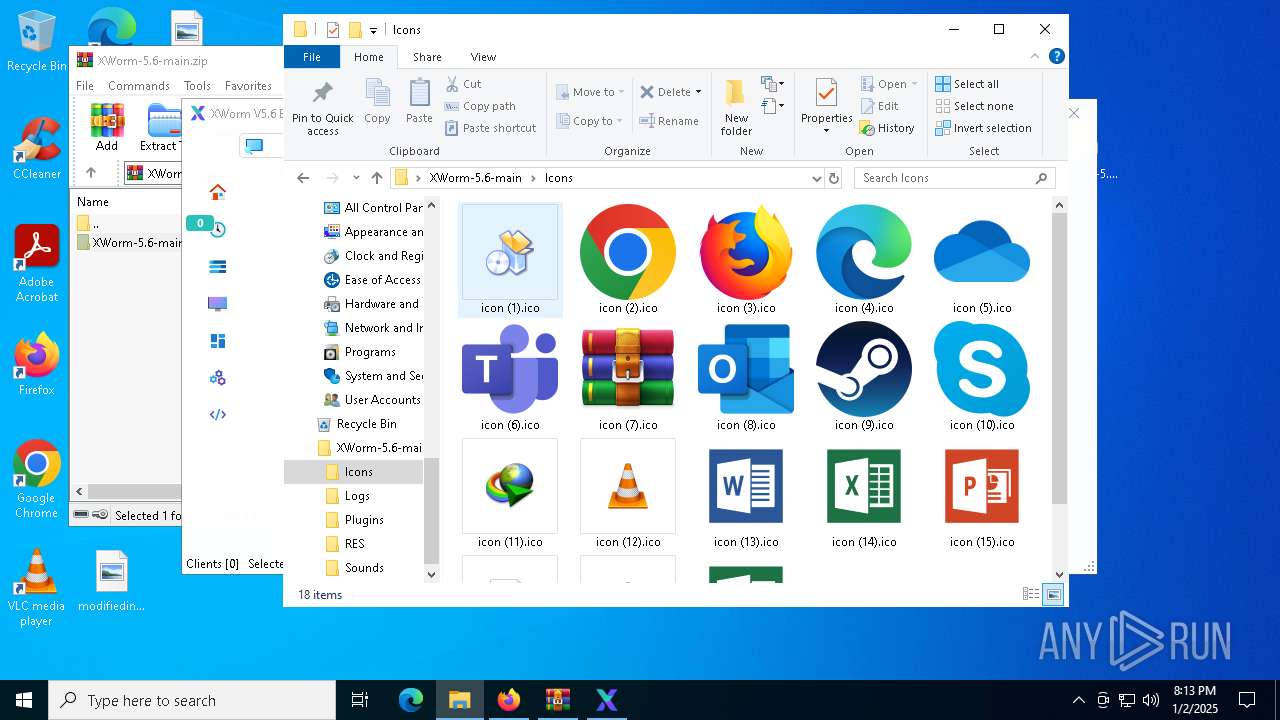
Task: Expand address bar history dropdown
Action: 817,178
